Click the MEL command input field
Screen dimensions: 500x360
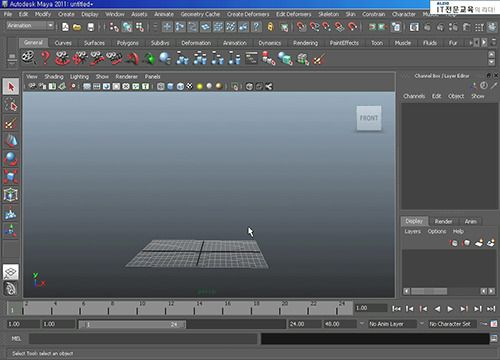click(143, 339)
